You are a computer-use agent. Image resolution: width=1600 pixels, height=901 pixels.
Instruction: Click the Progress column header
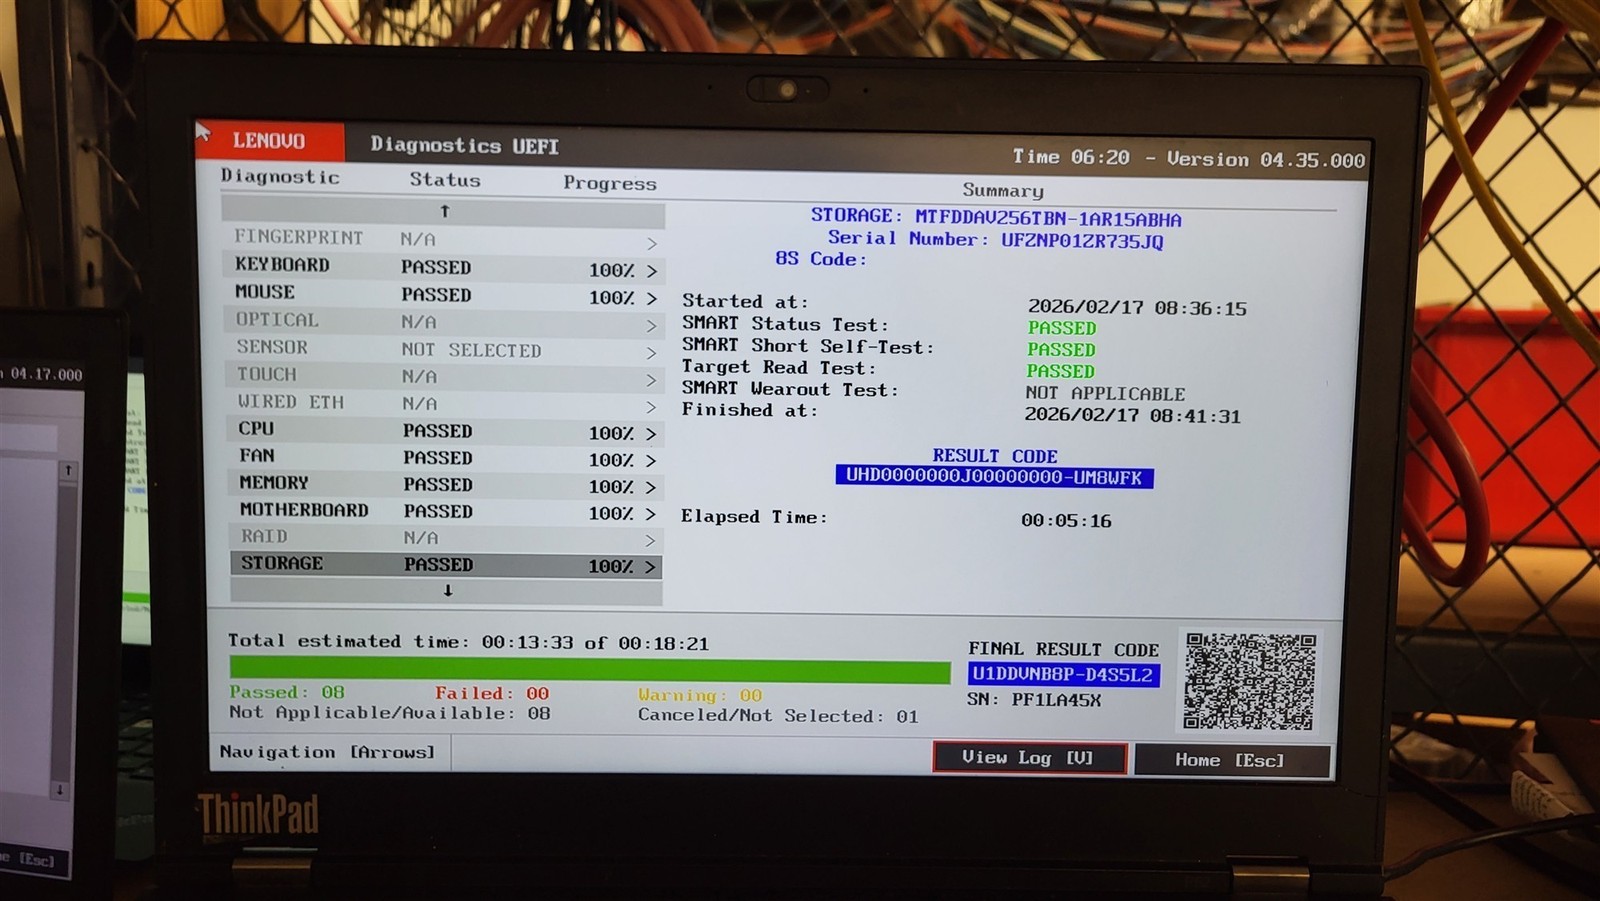point(609,183)
